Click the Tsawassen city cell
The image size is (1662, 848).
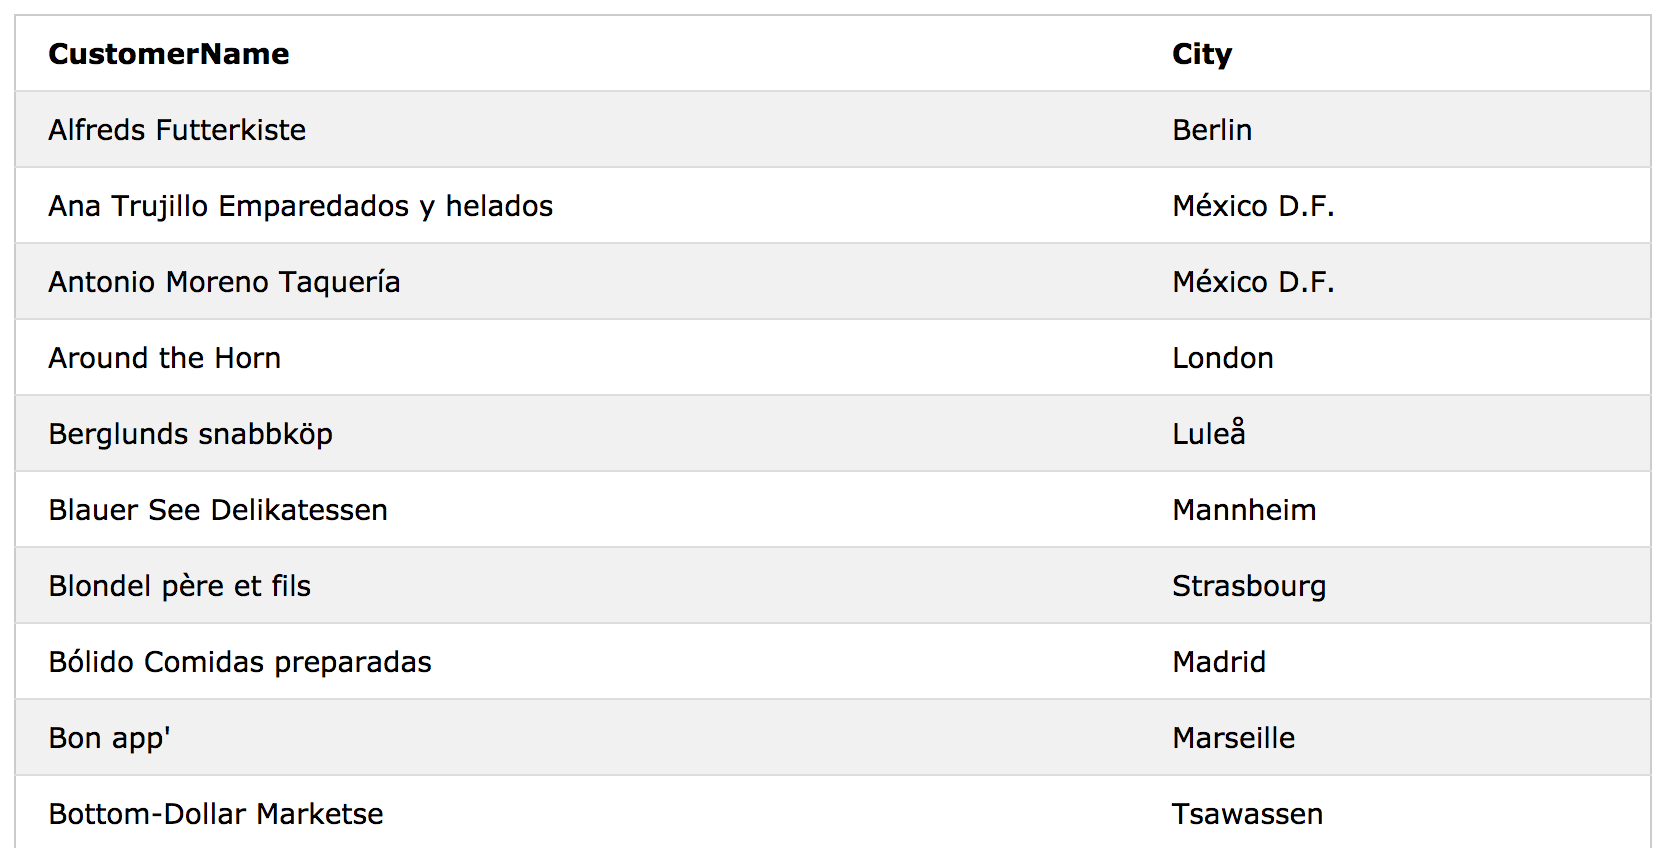tap(1248, 814)
